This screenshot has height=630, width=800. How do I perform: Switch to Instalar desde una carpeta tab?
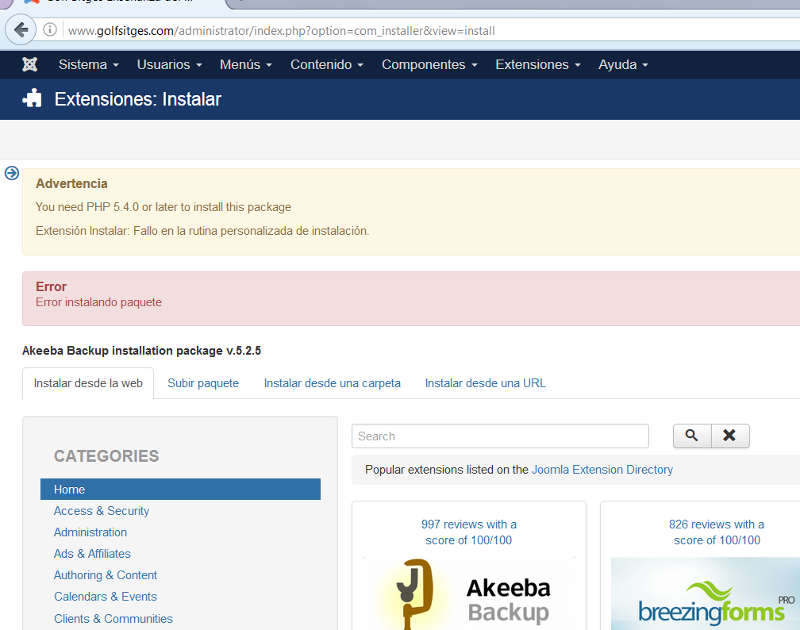(332, 383)
